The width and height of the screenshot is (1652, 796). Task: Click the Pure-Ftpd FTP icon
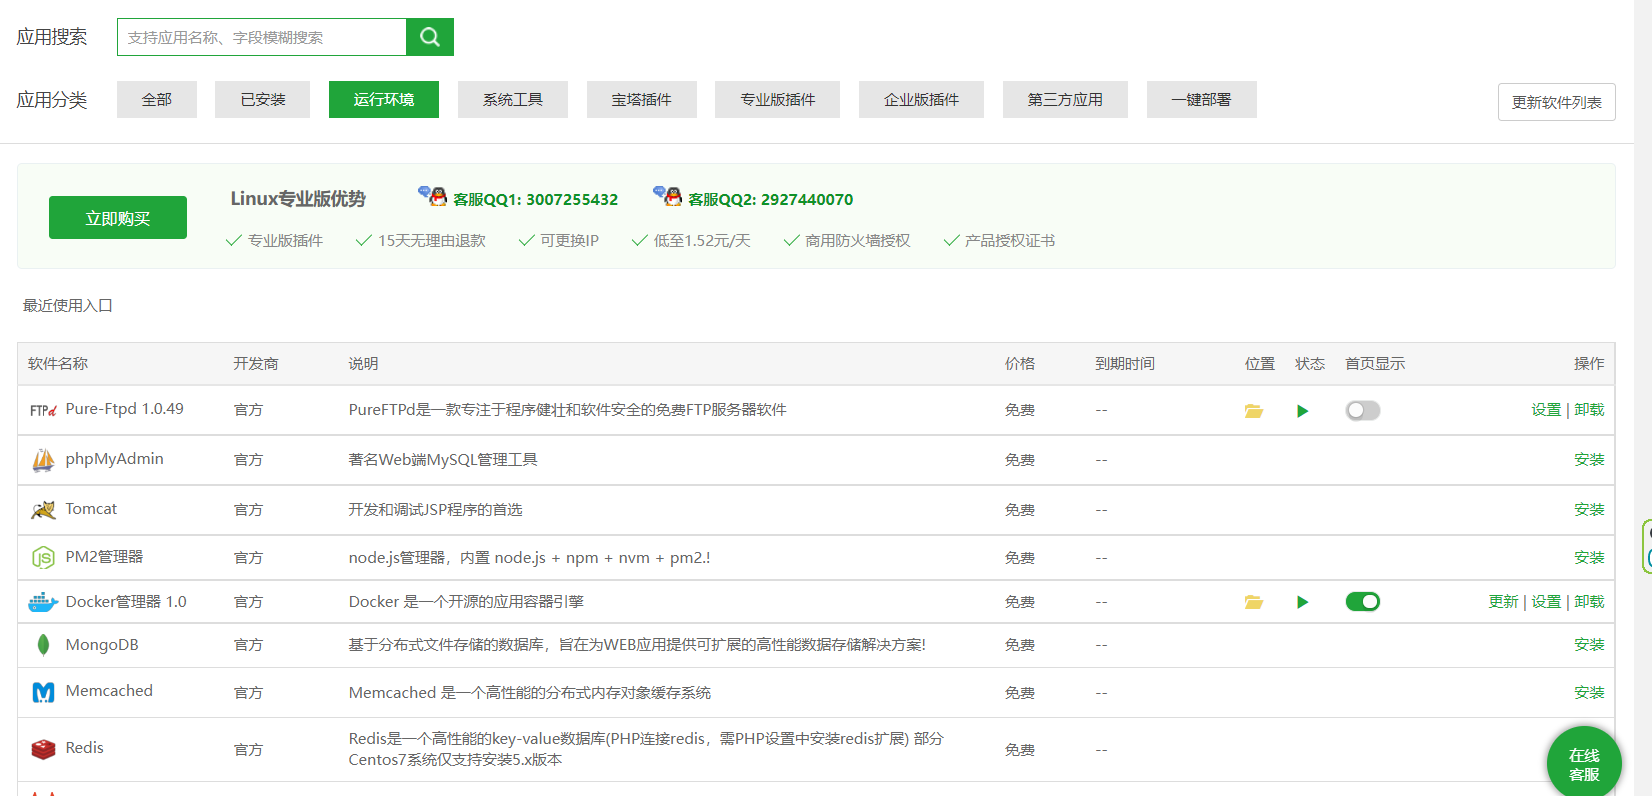point(43,410)
